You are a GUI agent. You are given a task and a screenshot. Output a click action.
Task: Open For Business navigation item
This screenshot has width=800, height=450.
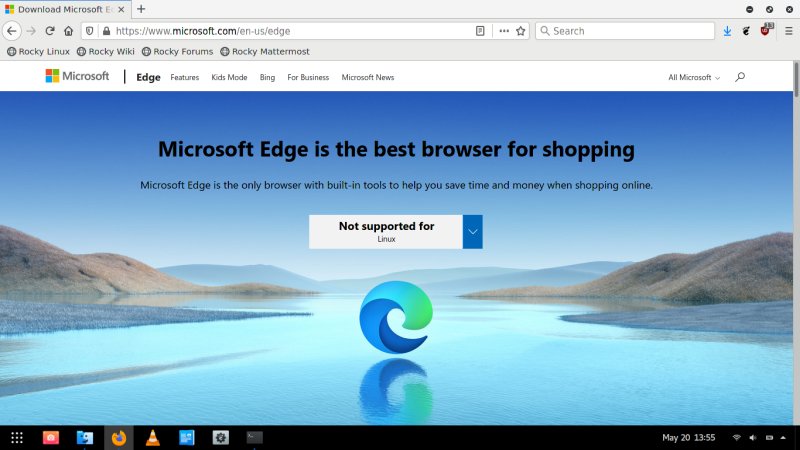tap(308, 78)
